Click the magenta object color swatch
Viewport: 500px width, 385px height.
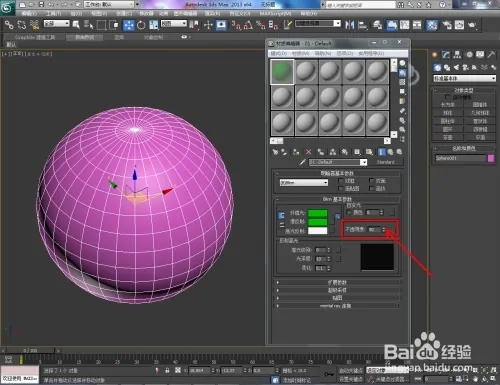click(x=491, y=158)
